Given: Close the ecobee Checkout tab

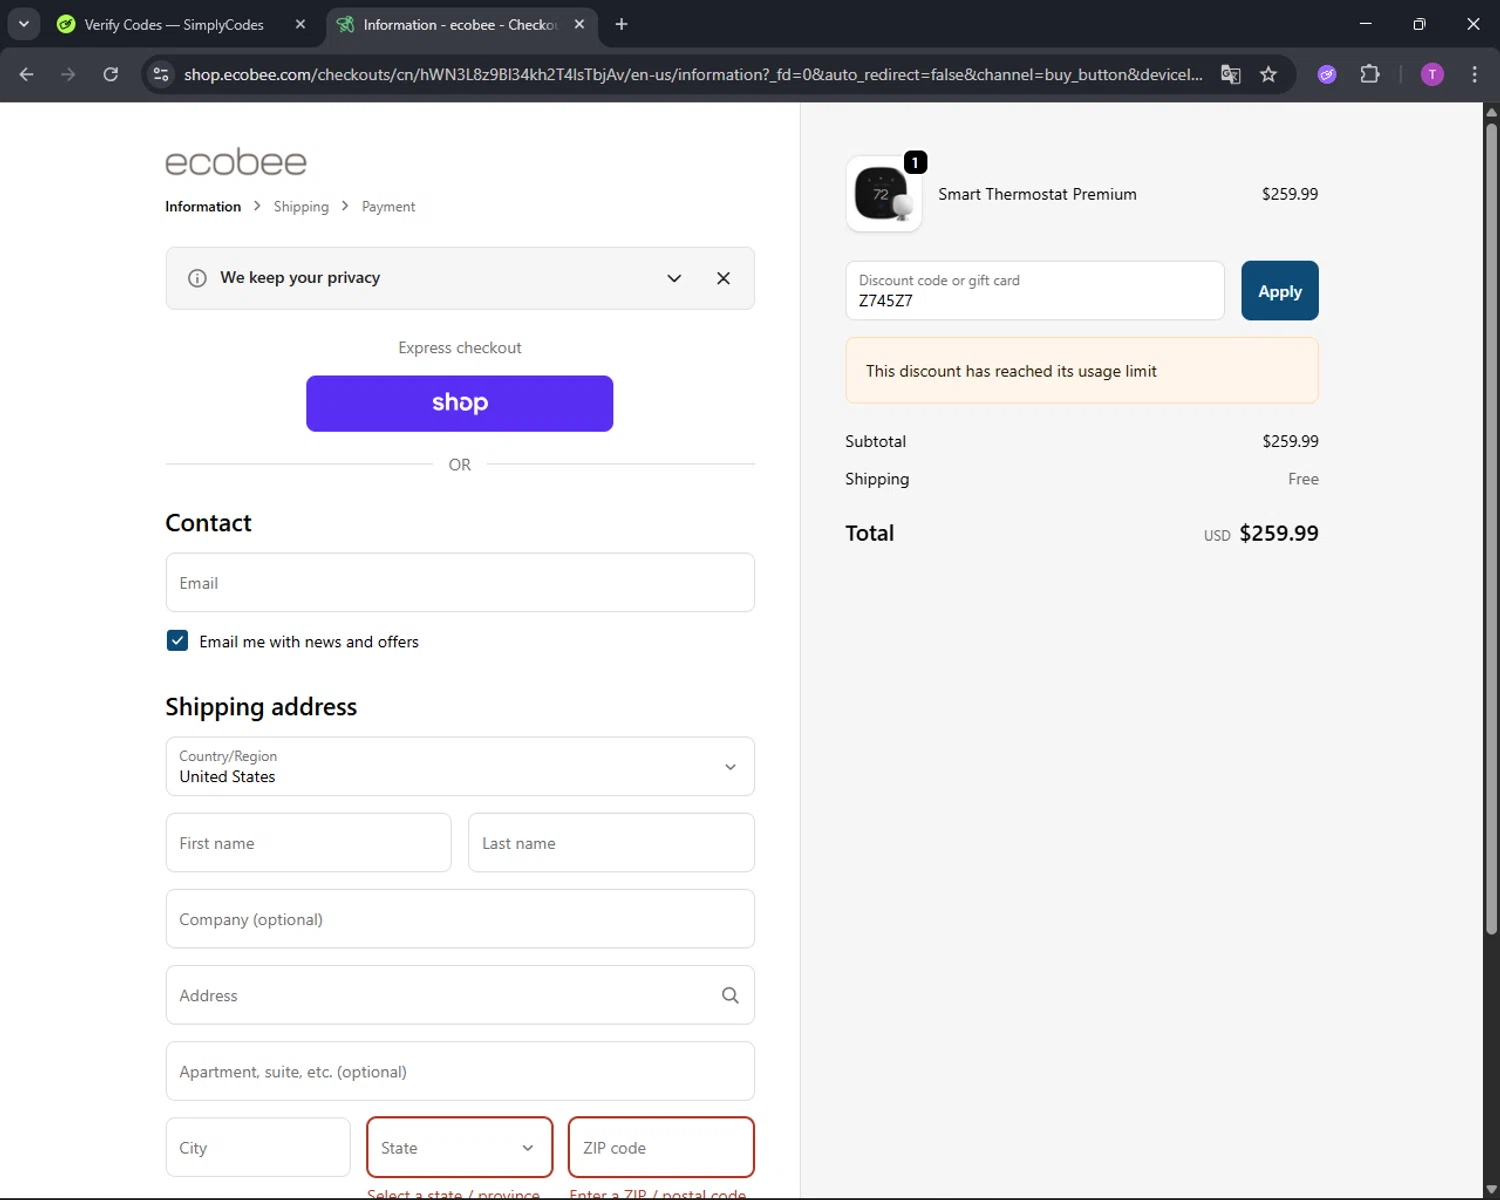Looking at the screenshot, I should [x=579, y=24].
